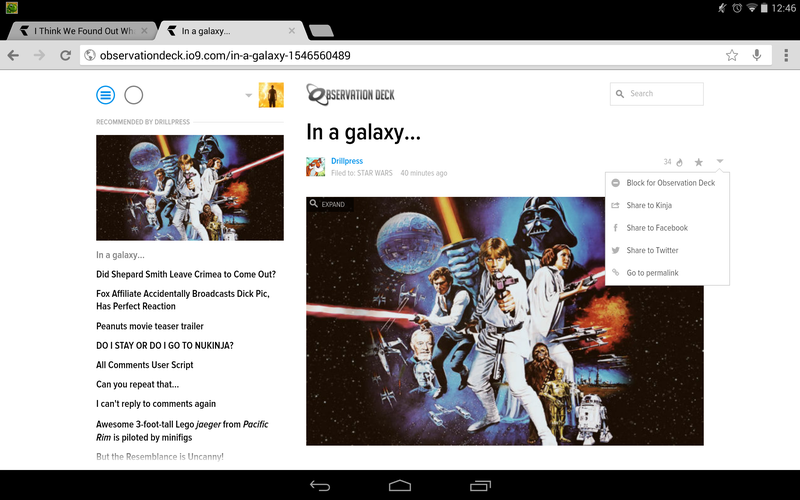Open 'Peanuts movie teaser trailer' article
This screenshot has height=500, width=800.
coord(149,326)
